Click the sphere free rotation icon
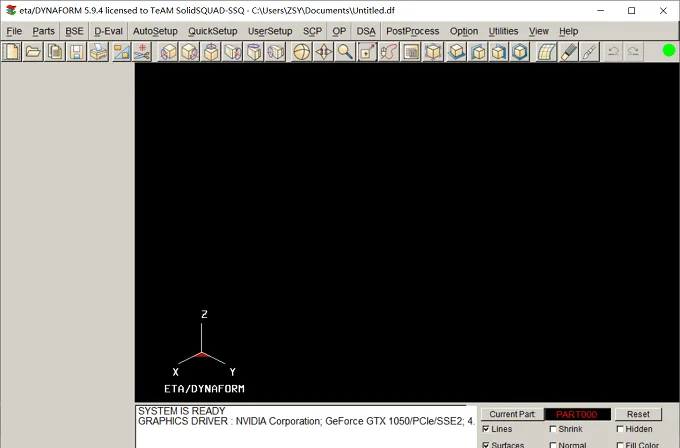 [x=302, y=52]
